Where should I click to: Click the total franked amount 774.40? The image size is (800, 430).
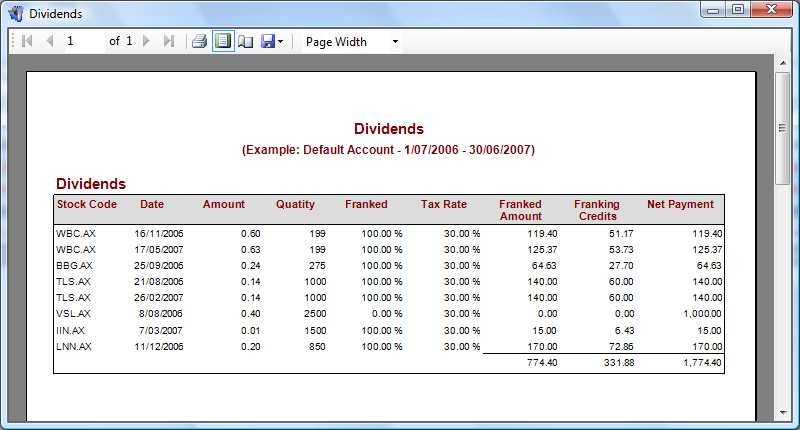pyautogui.click(x=542, y=363)
